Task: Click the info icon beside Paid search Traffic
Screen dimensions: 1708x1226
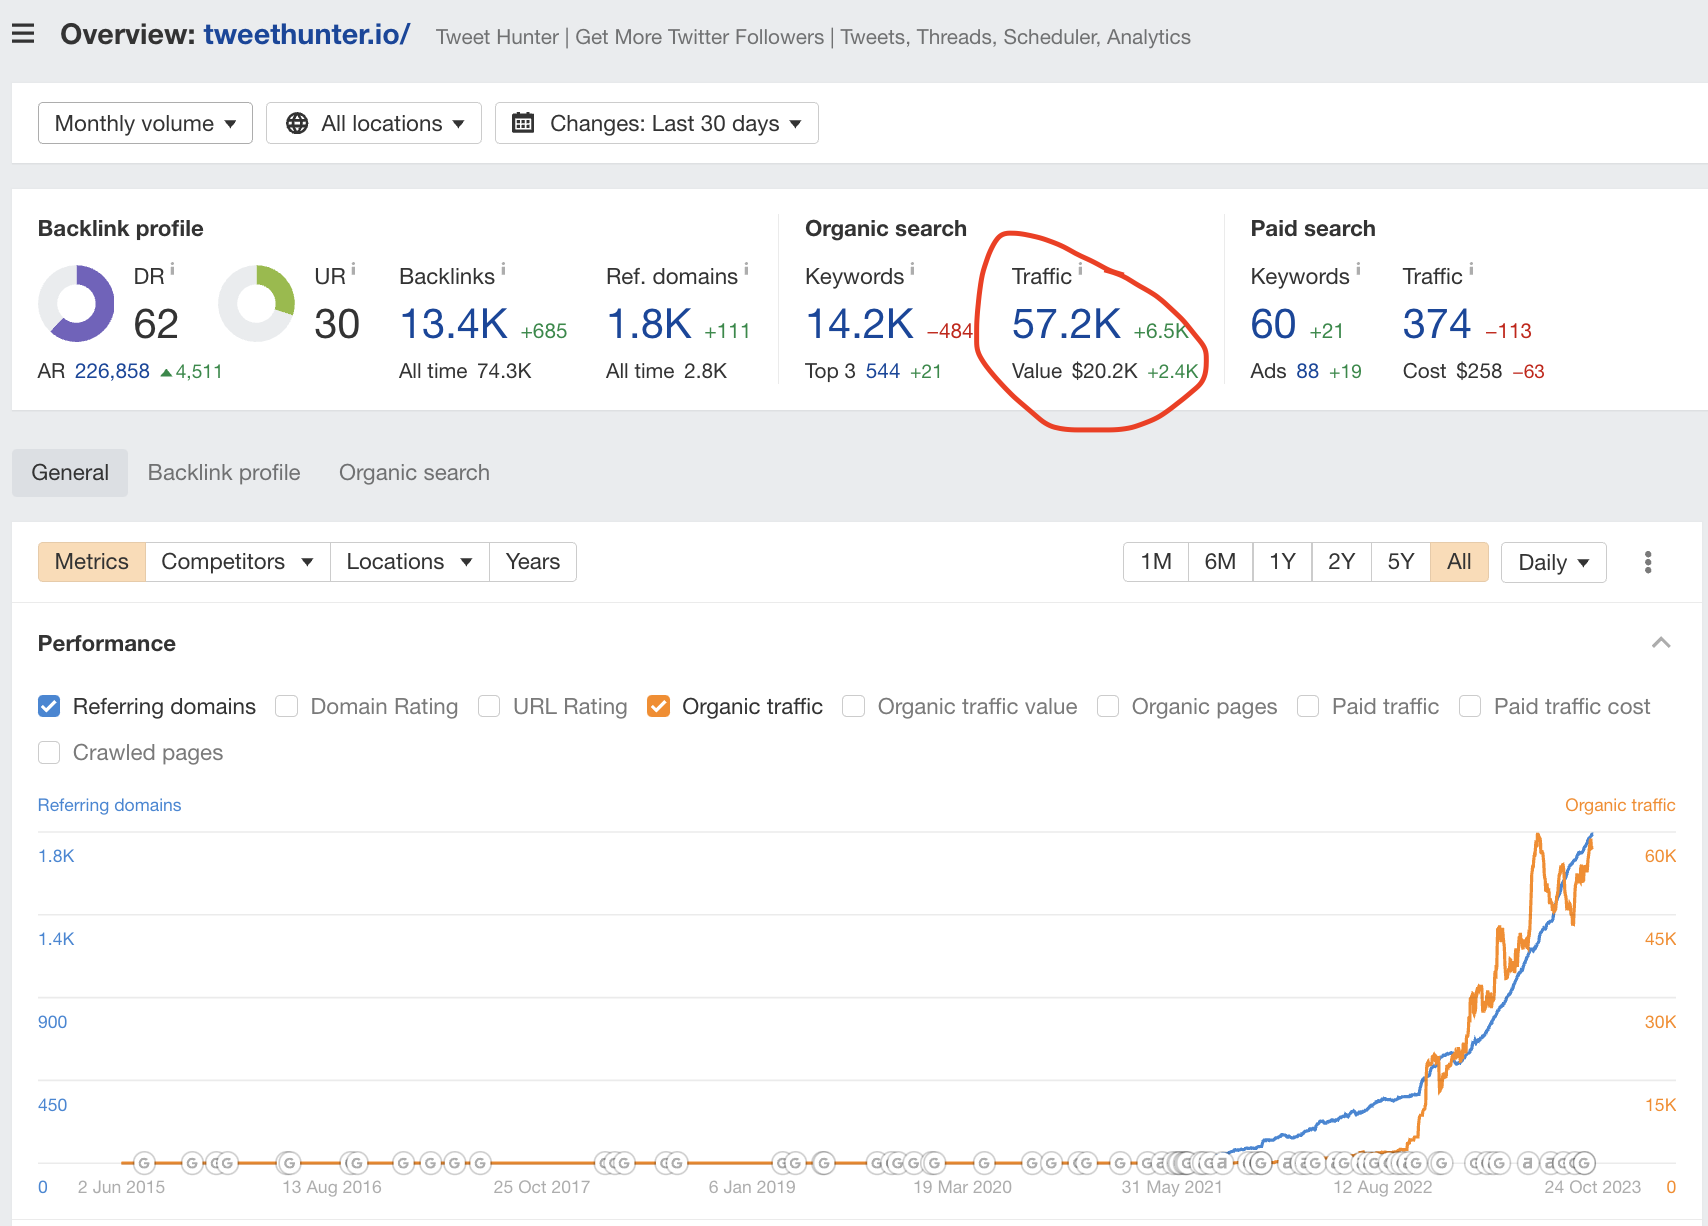Action: tap(1471, 269)
